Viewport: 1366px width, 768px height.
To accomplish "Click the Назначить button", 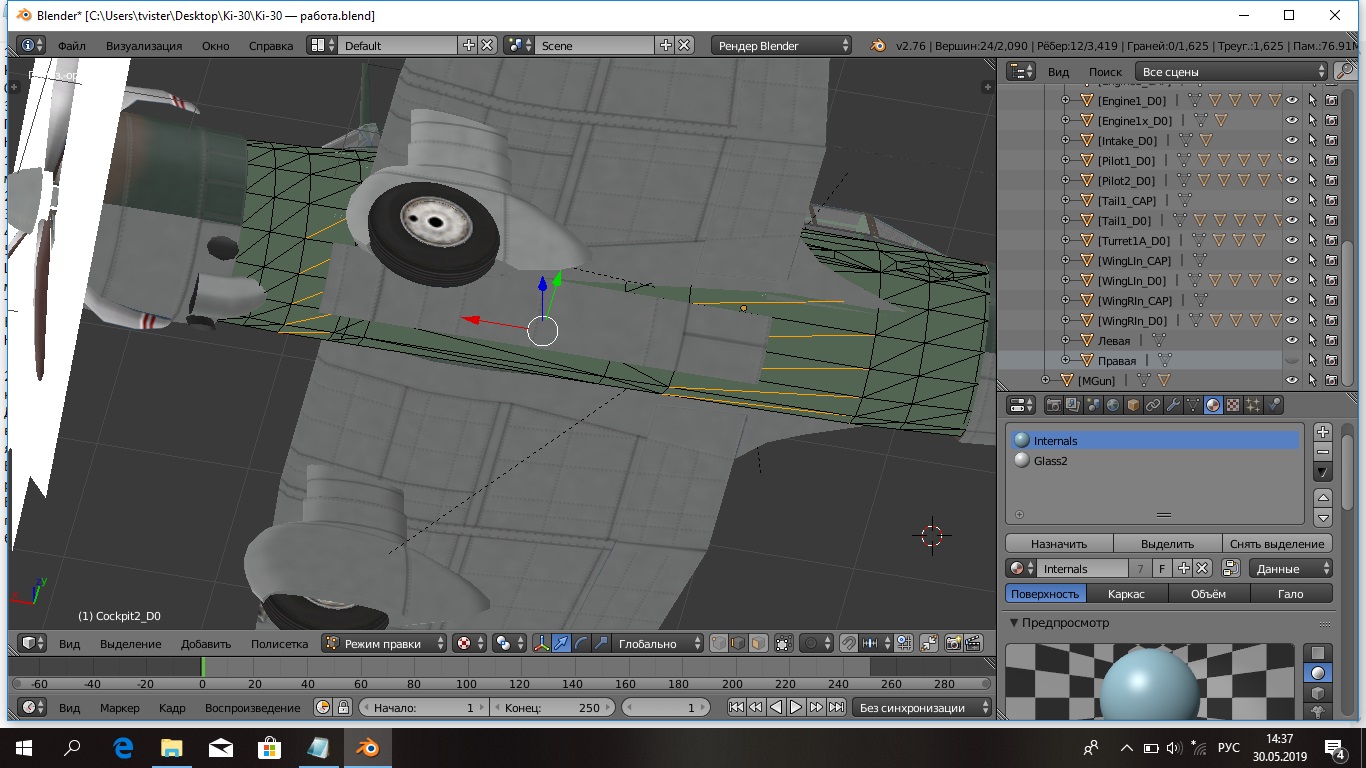I will pyautogui.click(x=1059, y=544).
